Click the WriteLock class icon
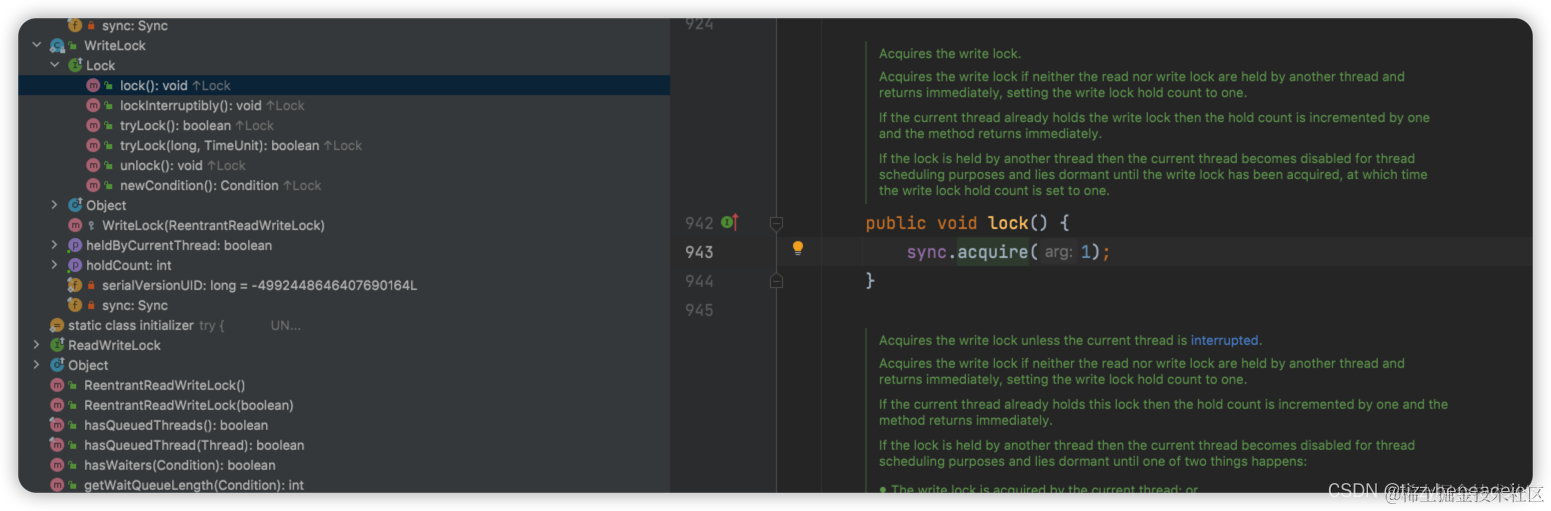 [x=58, y=46]
